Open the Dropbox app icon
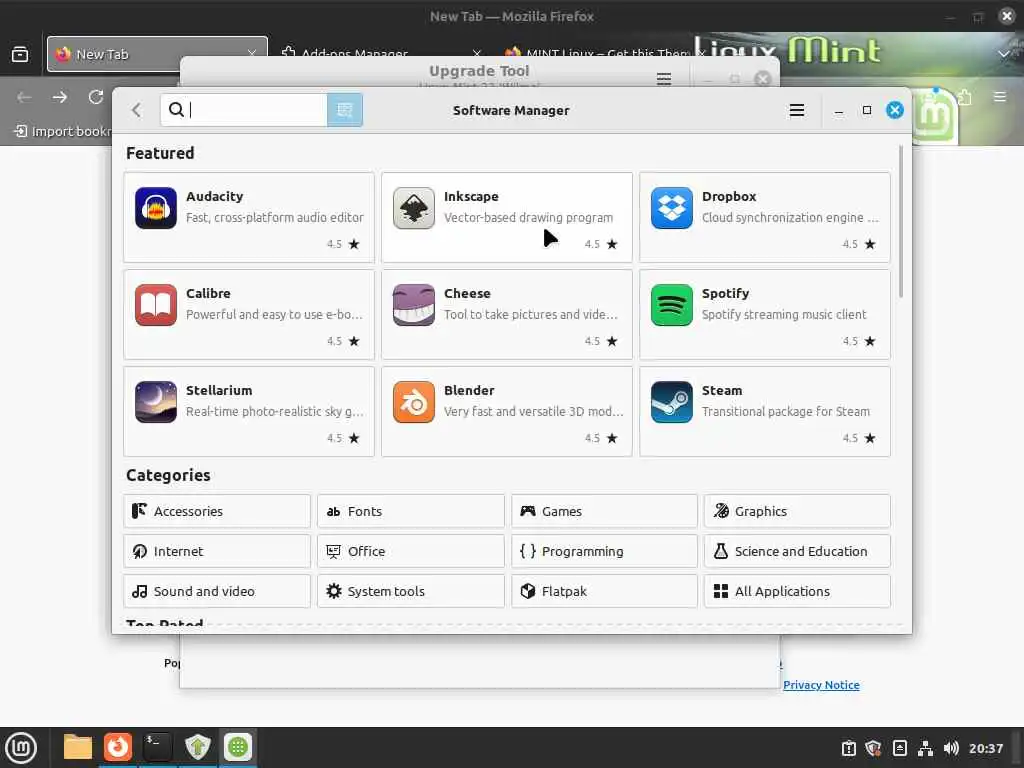This screenshot has height=768, width=1024. tap(671, 208)
